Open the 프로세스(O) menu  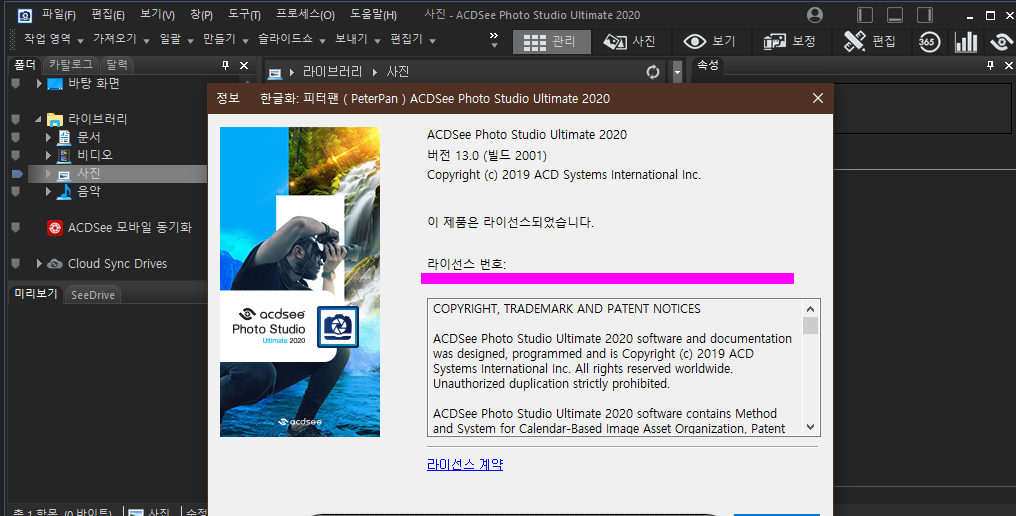[305, 14]
